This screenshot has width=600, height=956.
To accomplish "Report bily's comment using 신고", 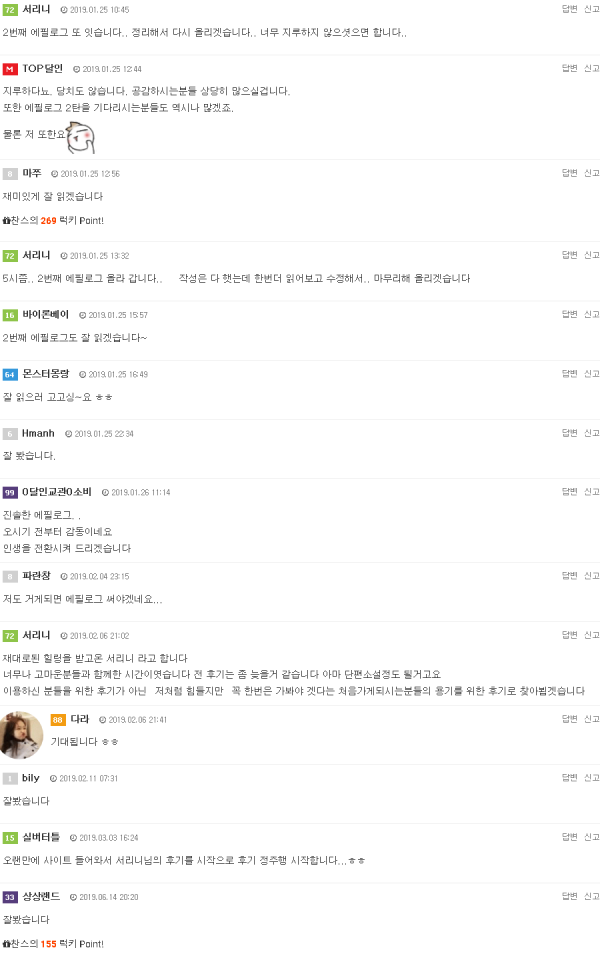I will point(591,777).
